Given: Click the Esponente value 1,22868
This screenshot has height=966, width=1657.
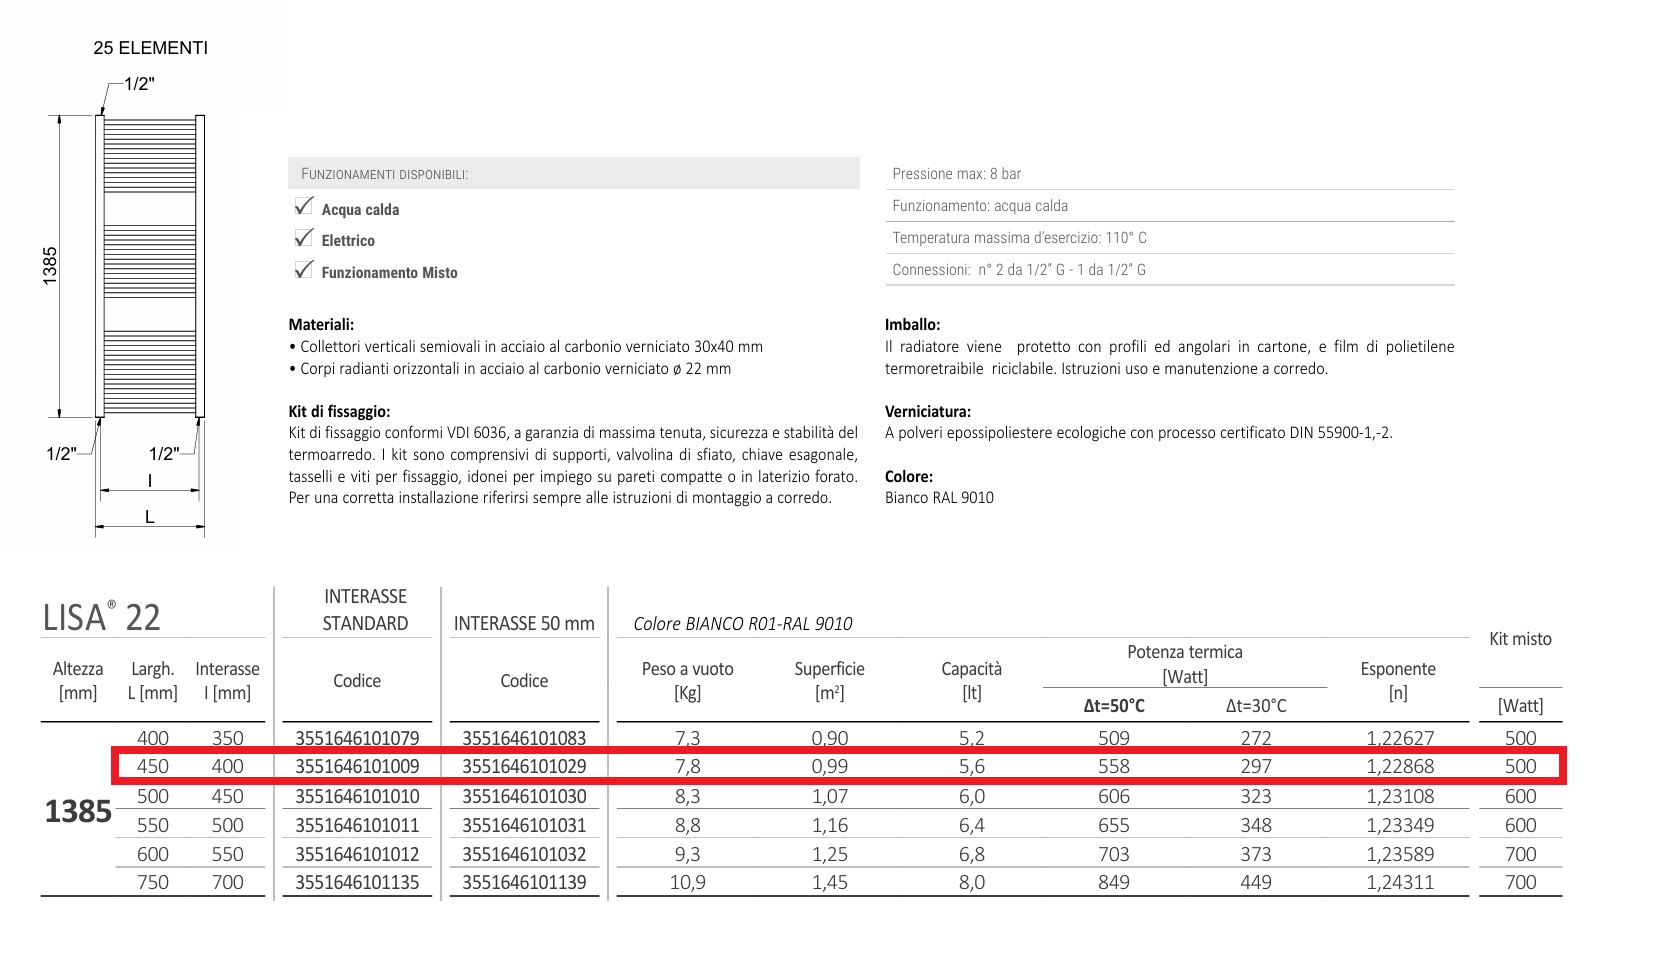Looking at the screenshot, I should click(x=1399, y=767).
